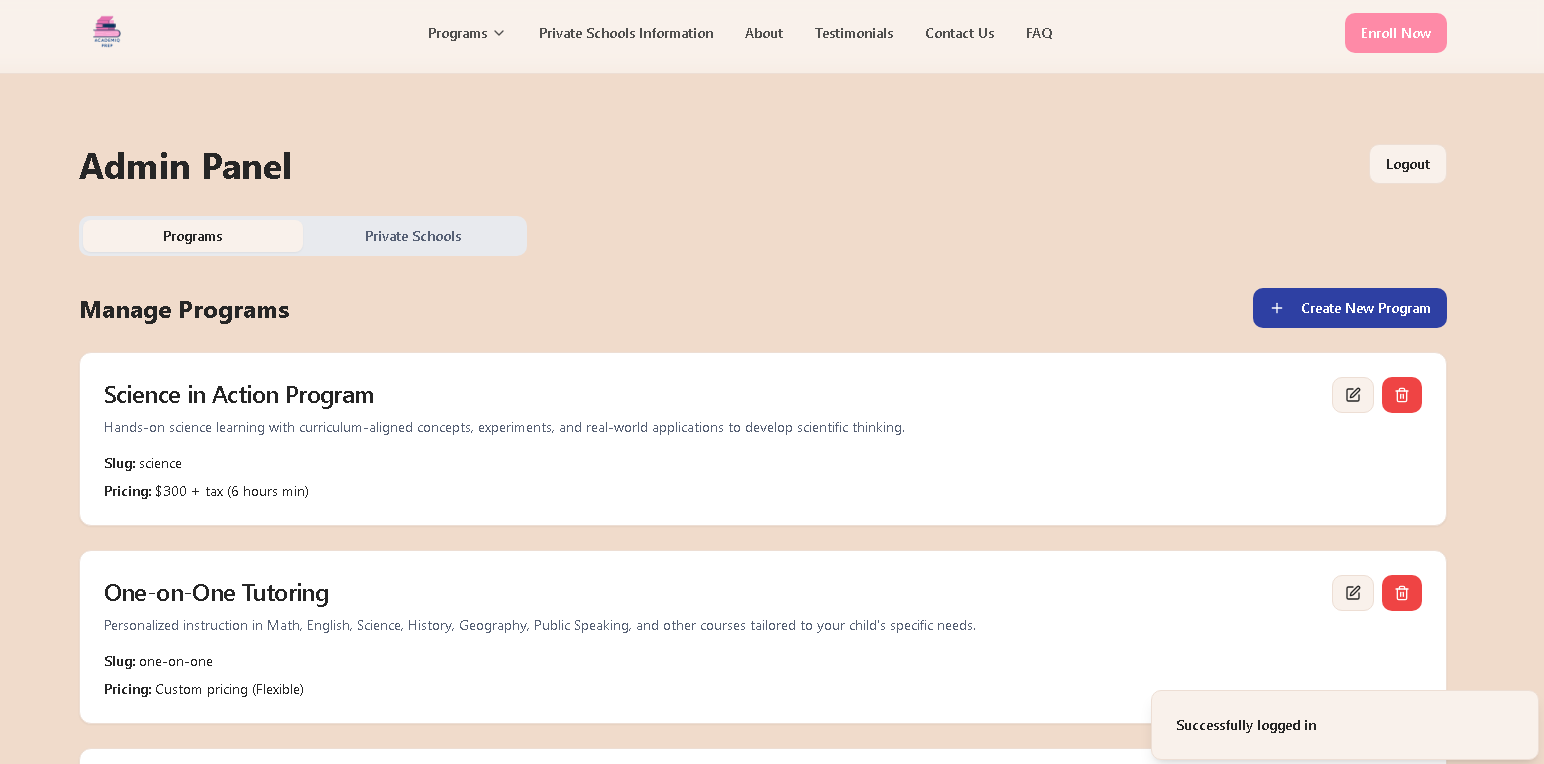Click the delete trash icon for Science in Action

(x=1401, y=394)
